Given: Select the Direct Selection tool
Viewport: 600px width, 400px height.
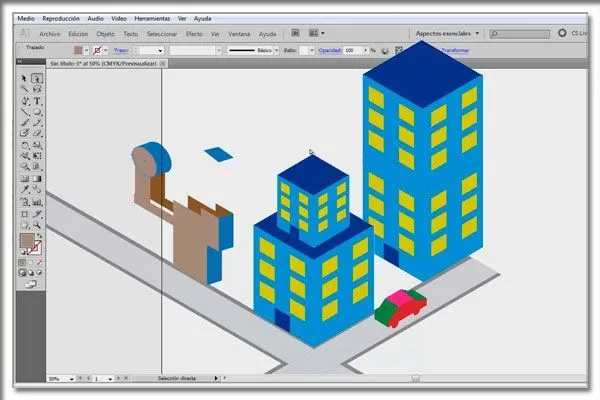Looking at the screenshot, I should coord(37,78).
